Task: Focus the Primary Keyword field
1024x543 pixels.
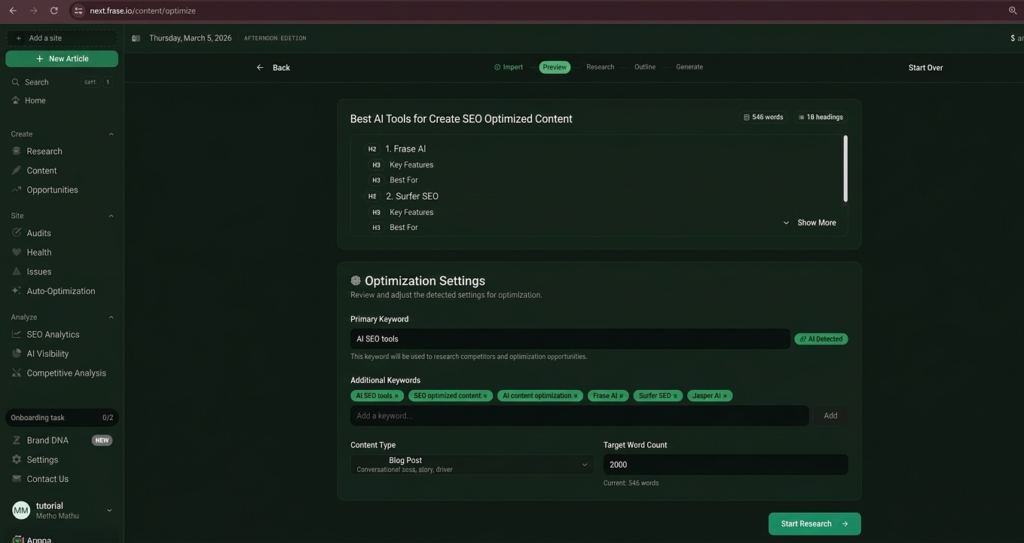Action: (570, 339)
